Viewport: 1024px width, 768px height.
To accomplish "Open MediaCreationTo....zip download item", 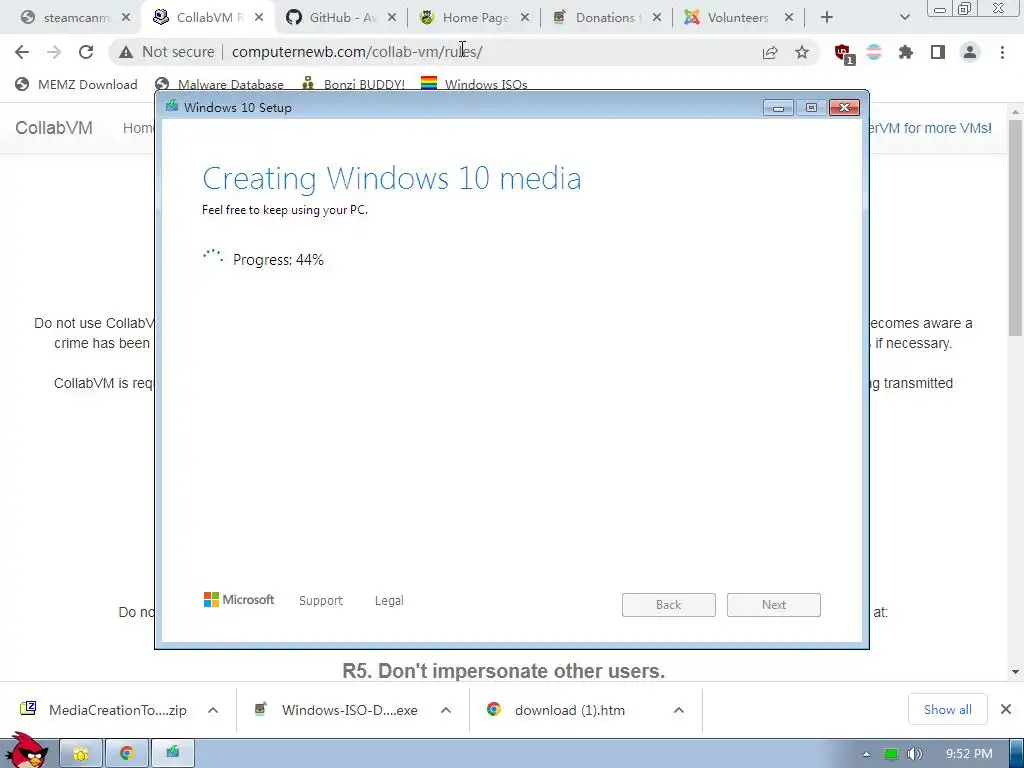I will coord(104,710).
